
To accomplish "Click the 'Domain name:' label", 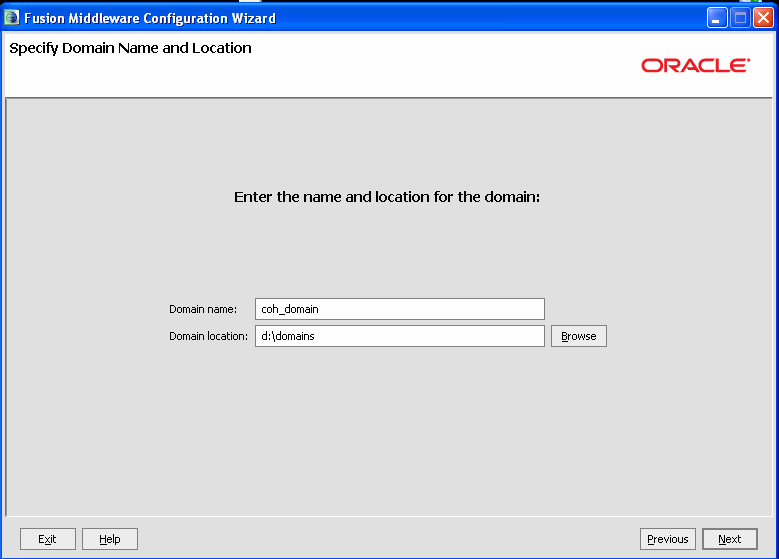I will pos(203,309).
